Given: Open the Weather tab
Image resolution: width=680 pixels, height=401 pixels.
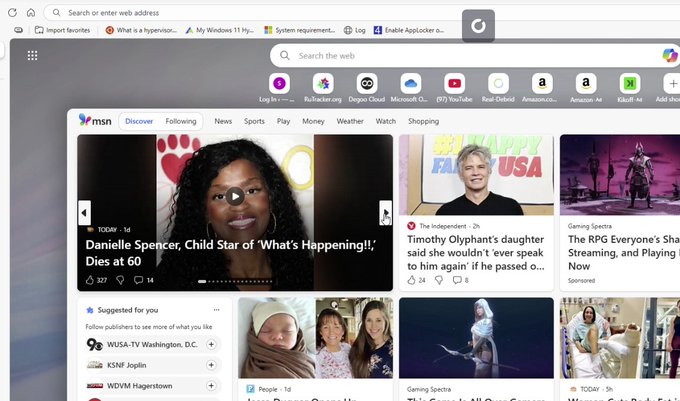Looking at the screenshot, I should coord(350,121).
